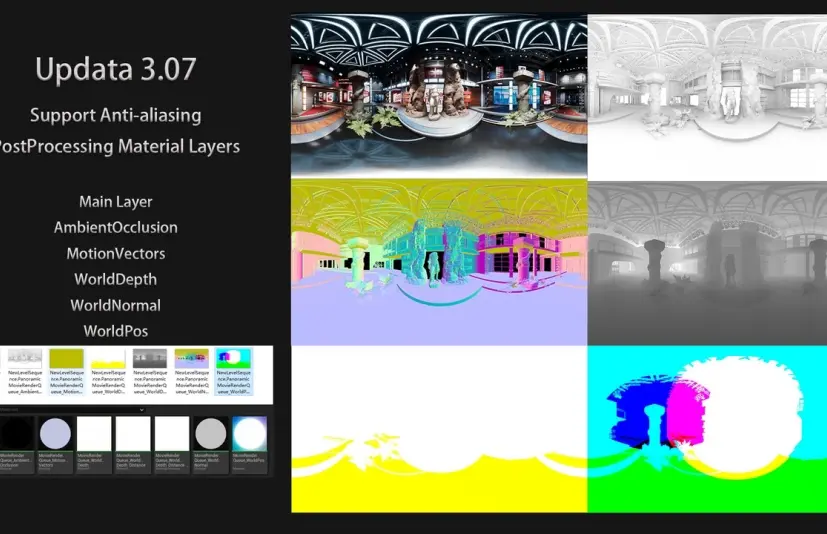Select the colorful WorldNormal panorama preview
Screen dimensions: 827x534
(438, 262)
